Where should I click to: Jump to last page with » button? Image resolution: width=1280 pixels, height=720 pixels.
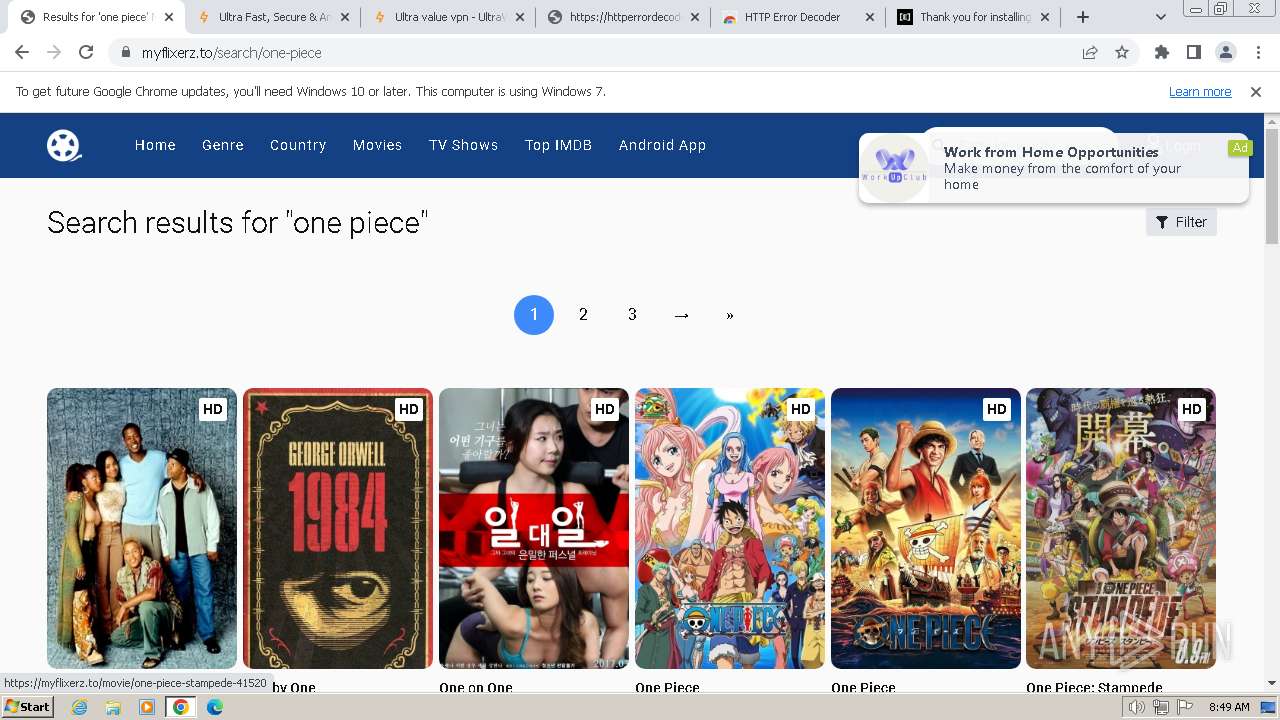point(730,315)
